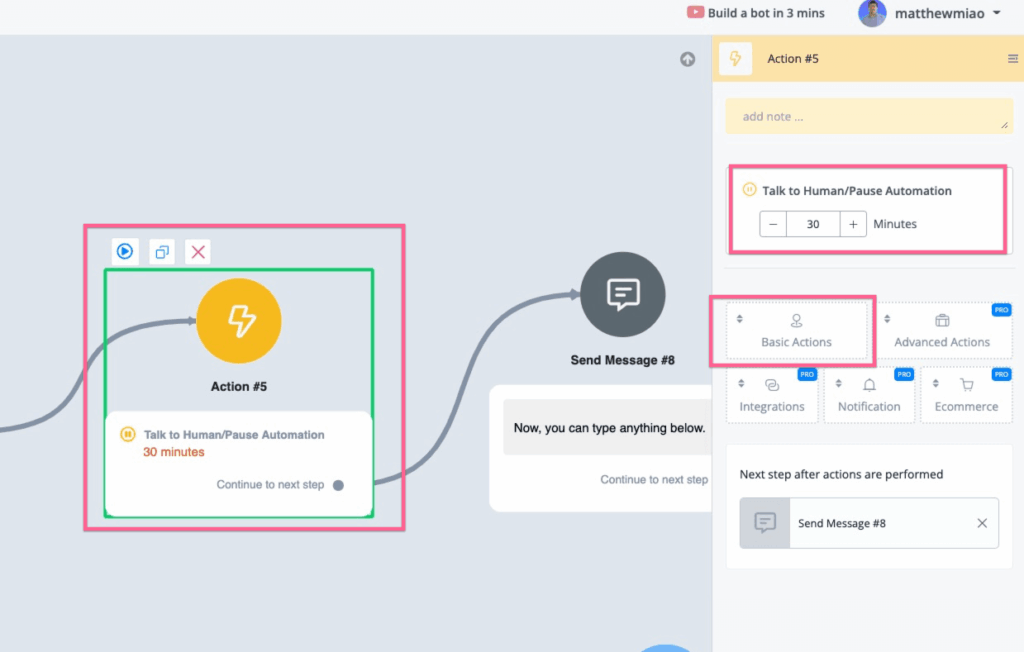Decrease pause minutes with minus button
Viewport: 1024px width, 652px height.
[773, 224]
